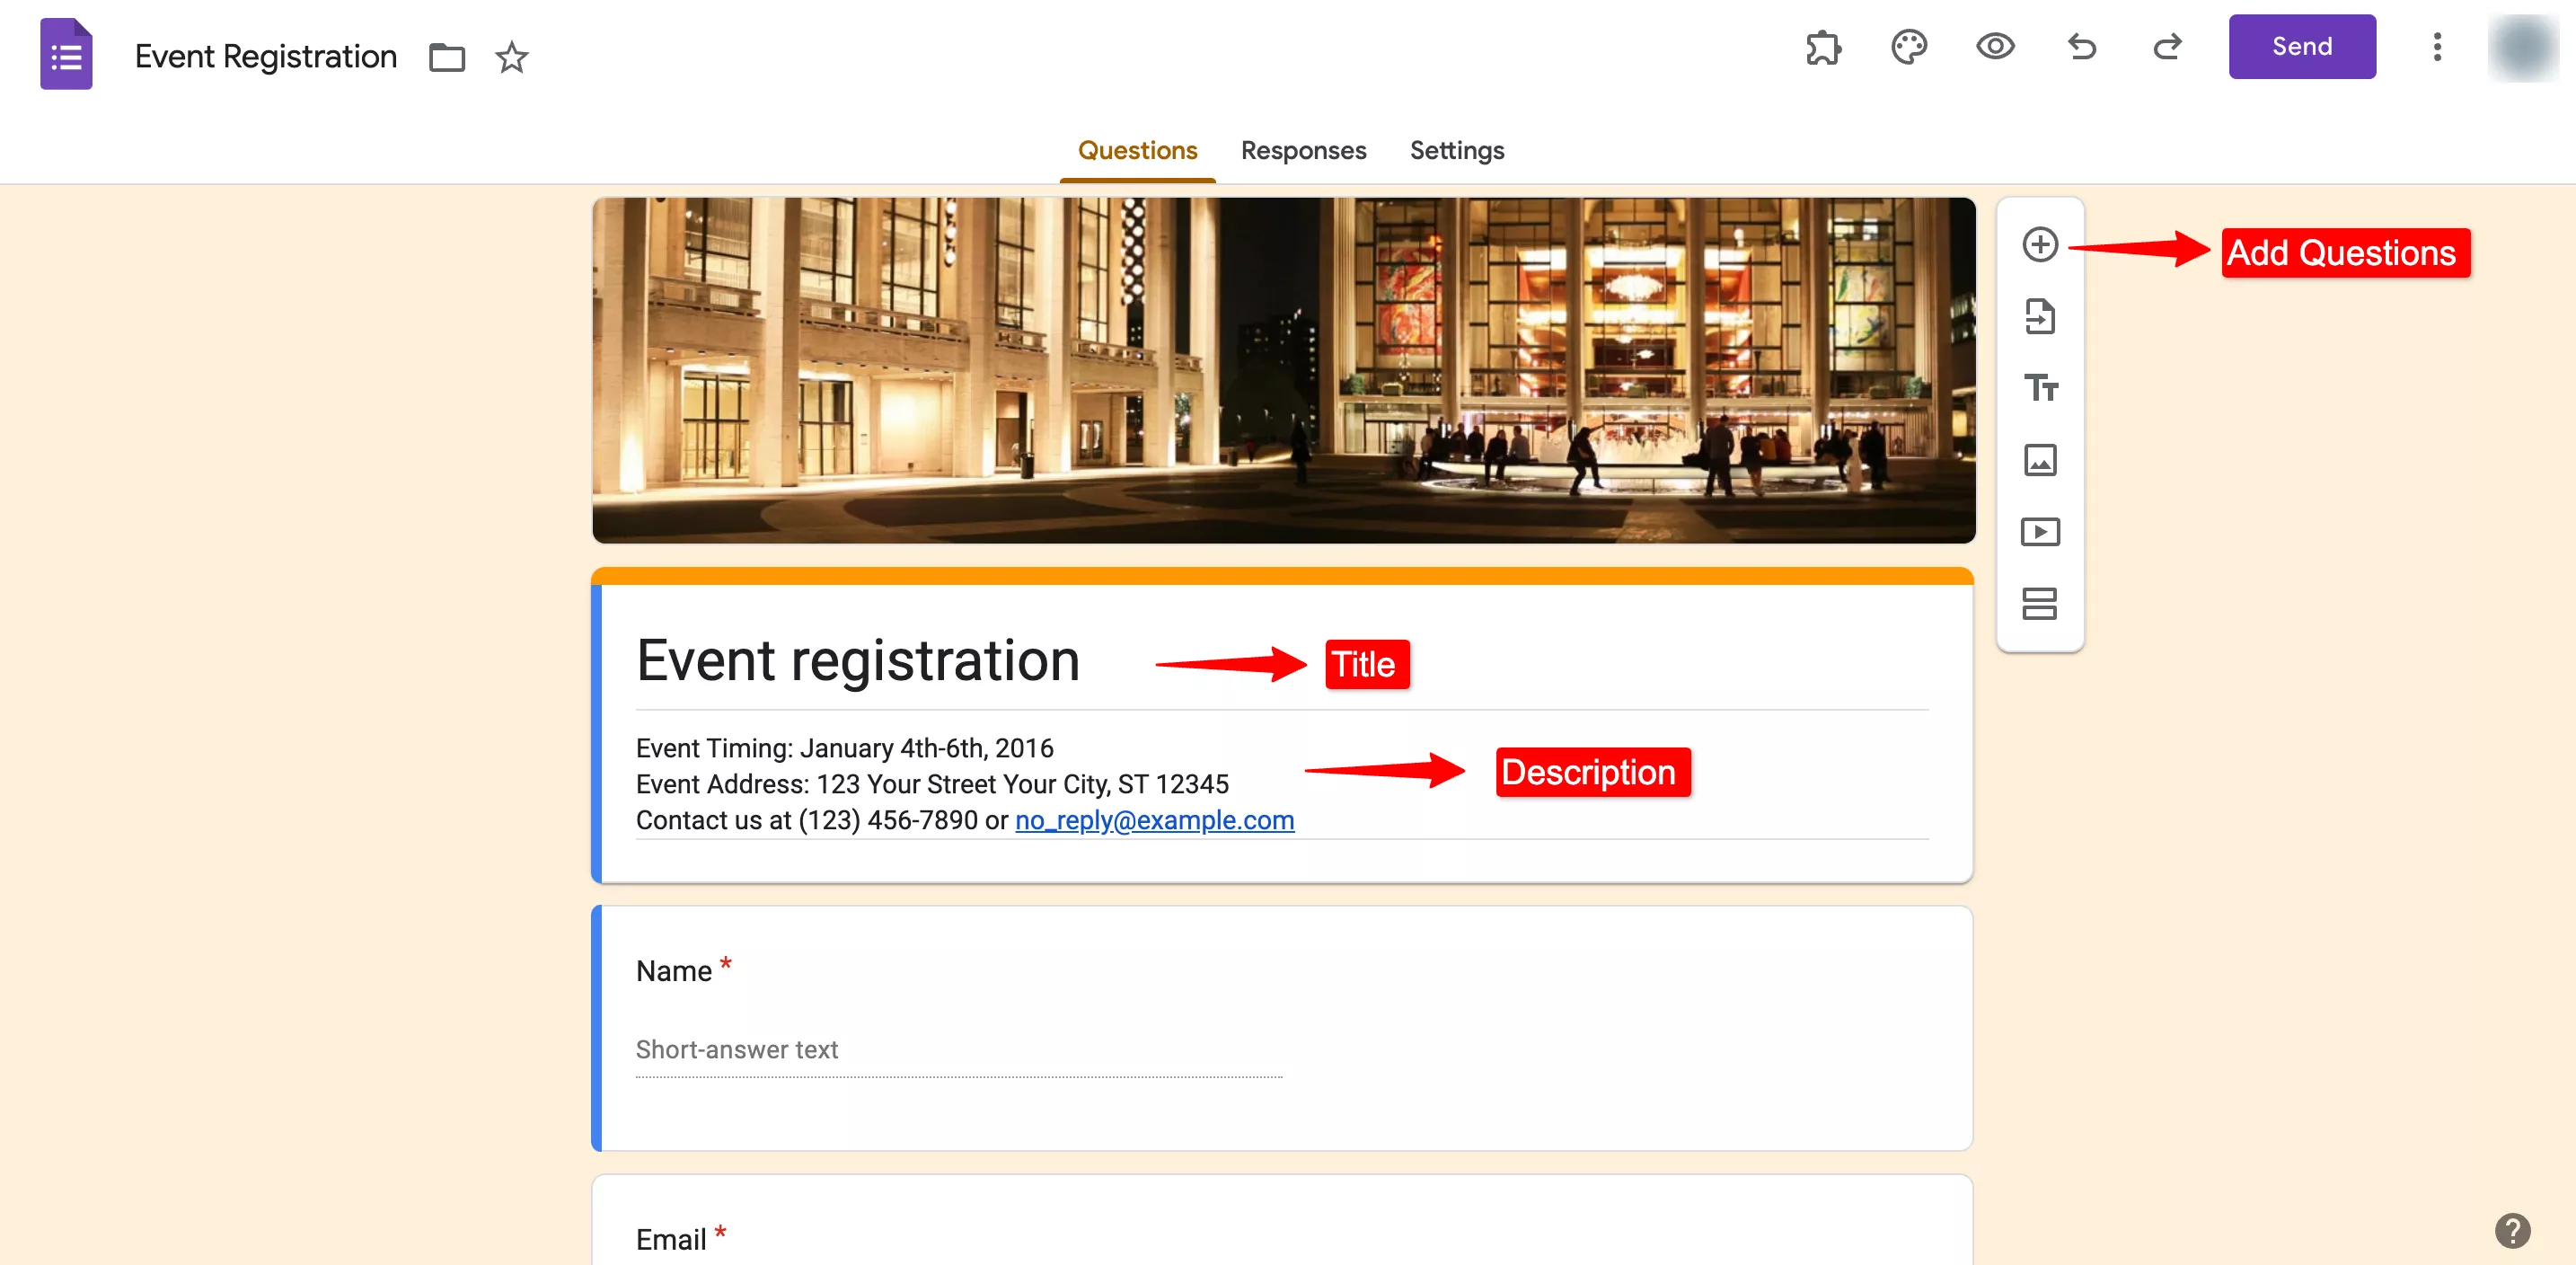
Task: Open the add-ons puzzle icon
Action: (x=1822, y=46)
